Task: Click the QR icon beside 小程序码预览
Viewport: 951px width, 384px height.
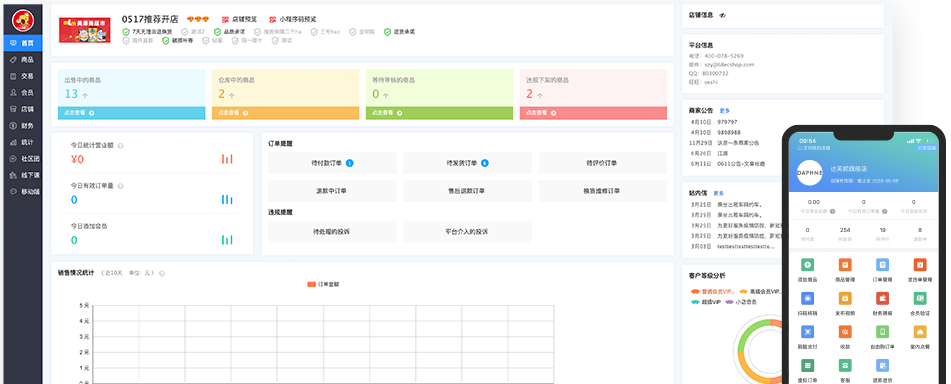Action: click(272, 19)
